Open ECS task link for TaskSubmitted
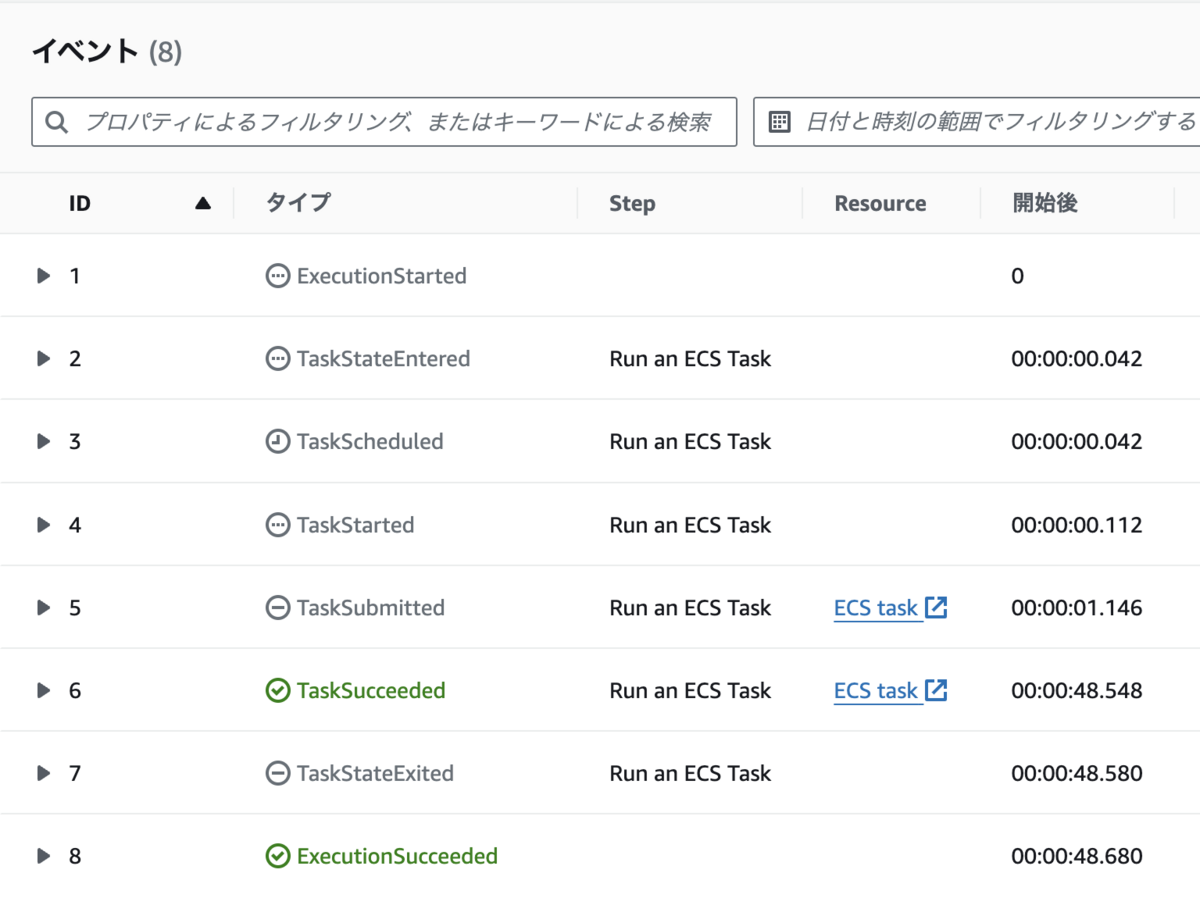The height and width of the screenshot is (898, 1200). pos(876,608)
